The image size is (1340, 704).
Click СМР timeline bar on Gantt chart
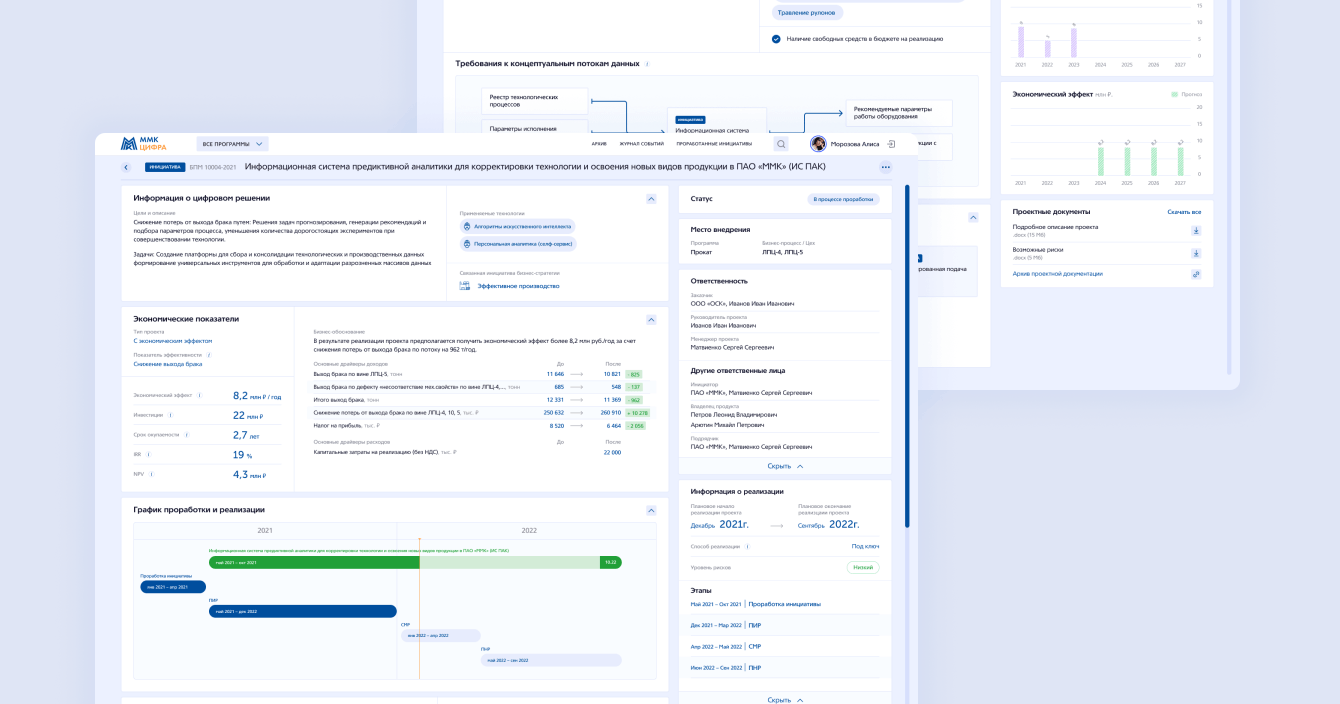pos(440,635)
